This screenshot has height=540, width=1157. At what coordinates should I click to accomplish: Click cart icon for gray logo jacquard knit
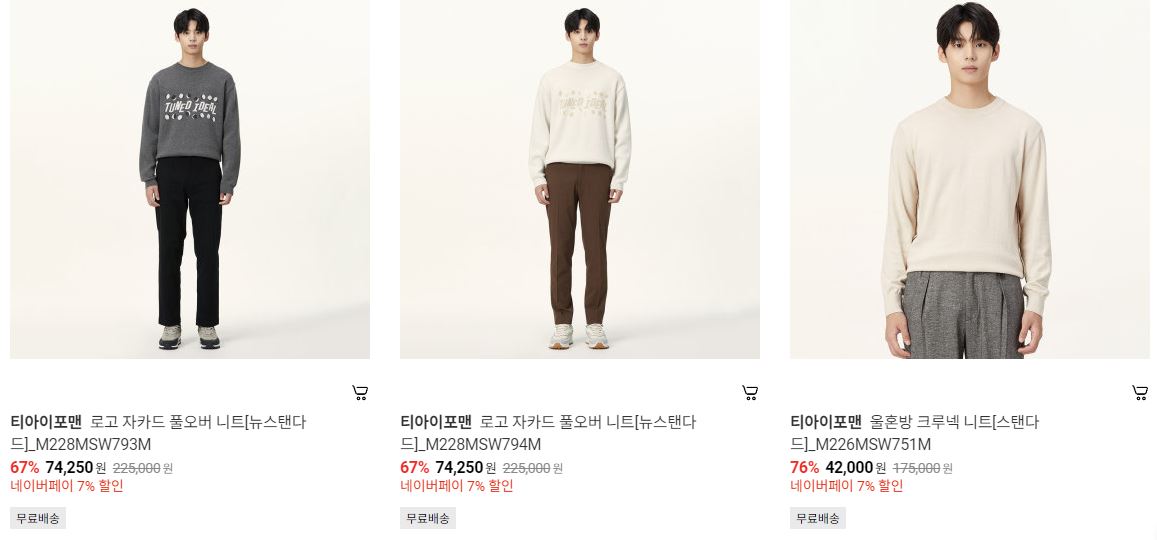360,392
